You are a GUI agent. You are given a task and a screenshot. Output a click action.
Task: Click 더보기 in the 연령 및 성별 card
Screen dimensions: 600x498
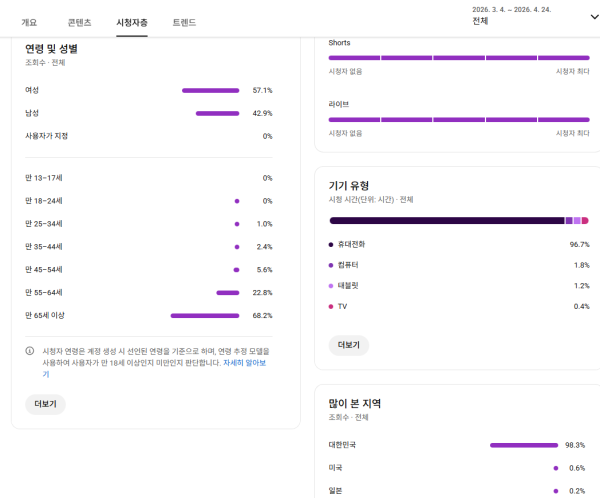46,404
